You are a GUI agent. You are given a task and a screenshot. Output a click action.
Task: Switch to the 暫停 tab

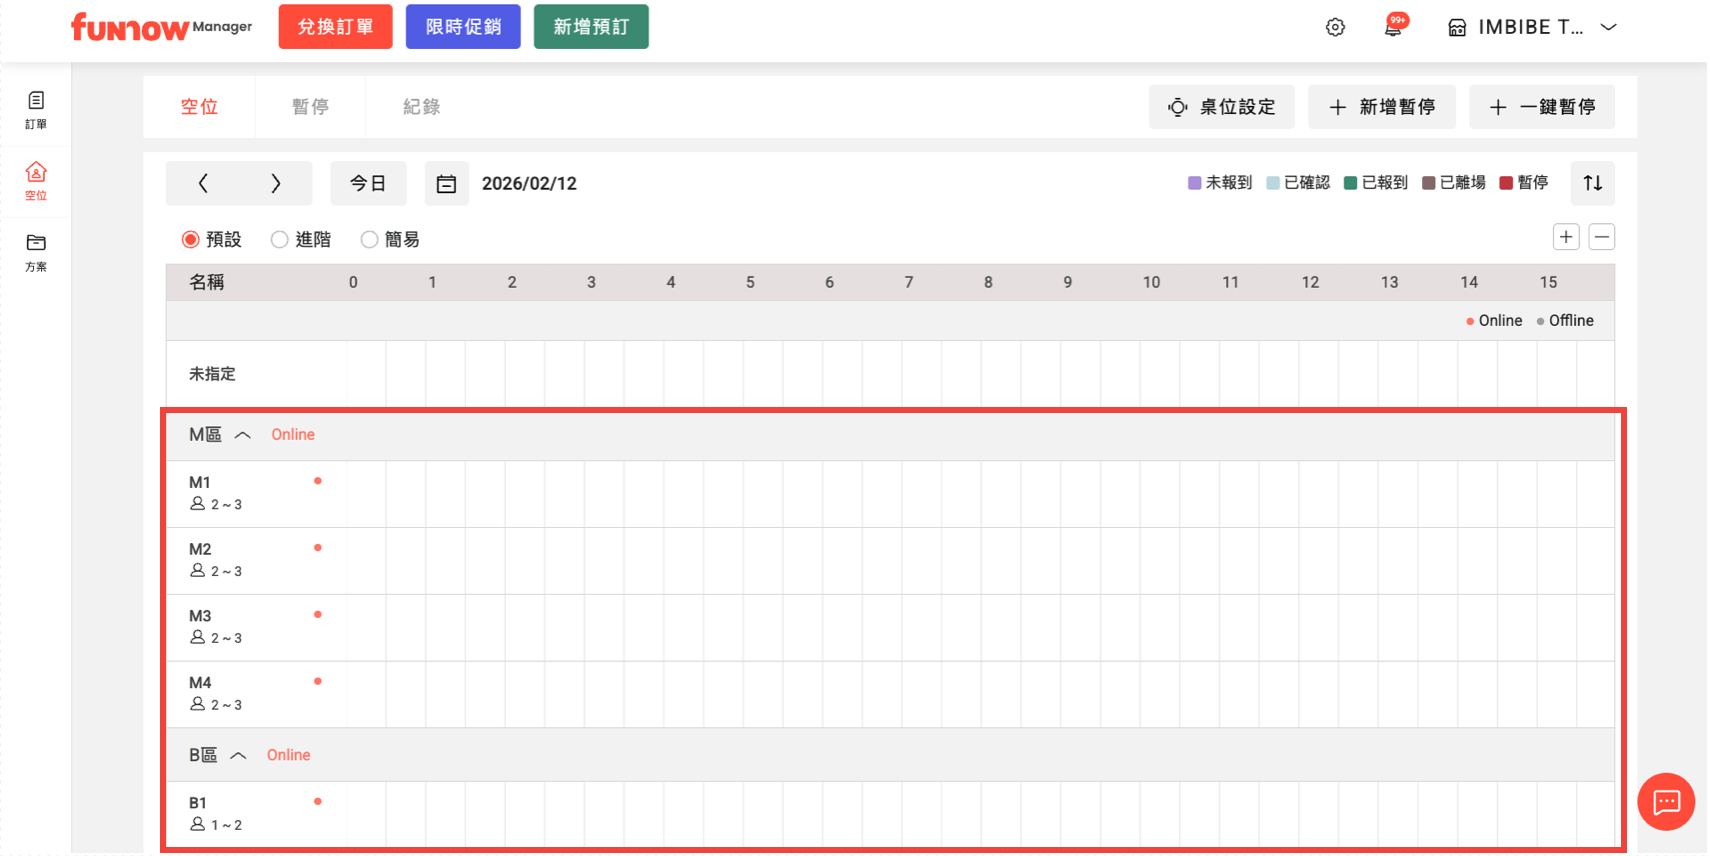point(310,107)
